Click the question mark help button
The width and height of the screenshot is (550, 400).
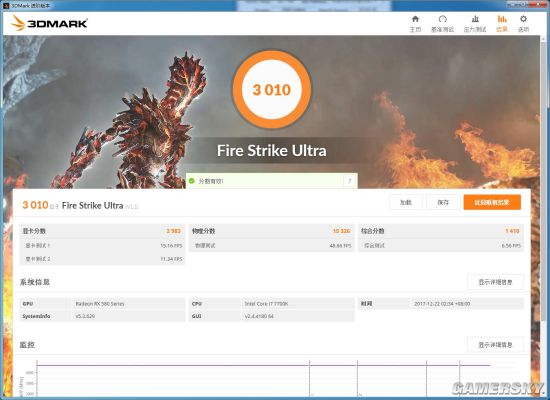349,181
